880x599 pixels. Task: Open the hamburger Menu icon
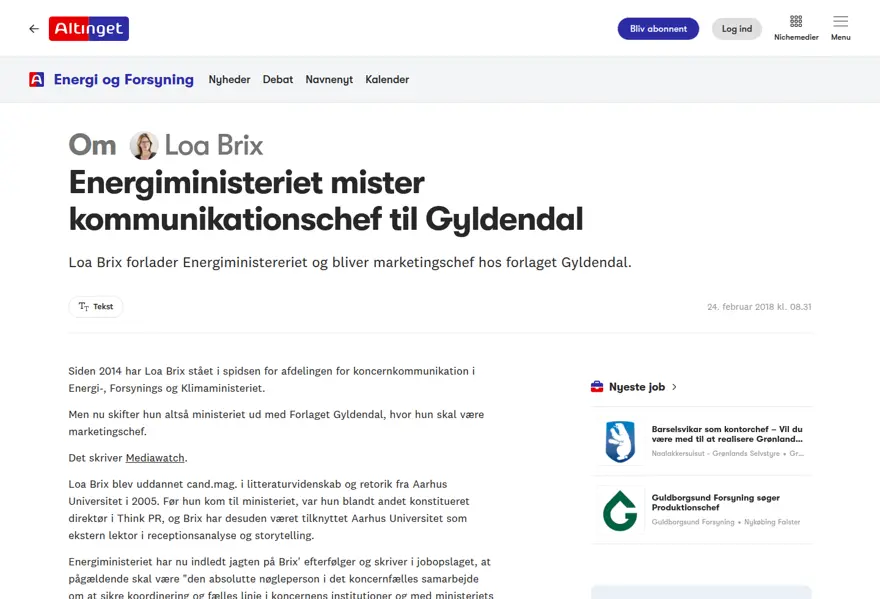coord(840,21)
